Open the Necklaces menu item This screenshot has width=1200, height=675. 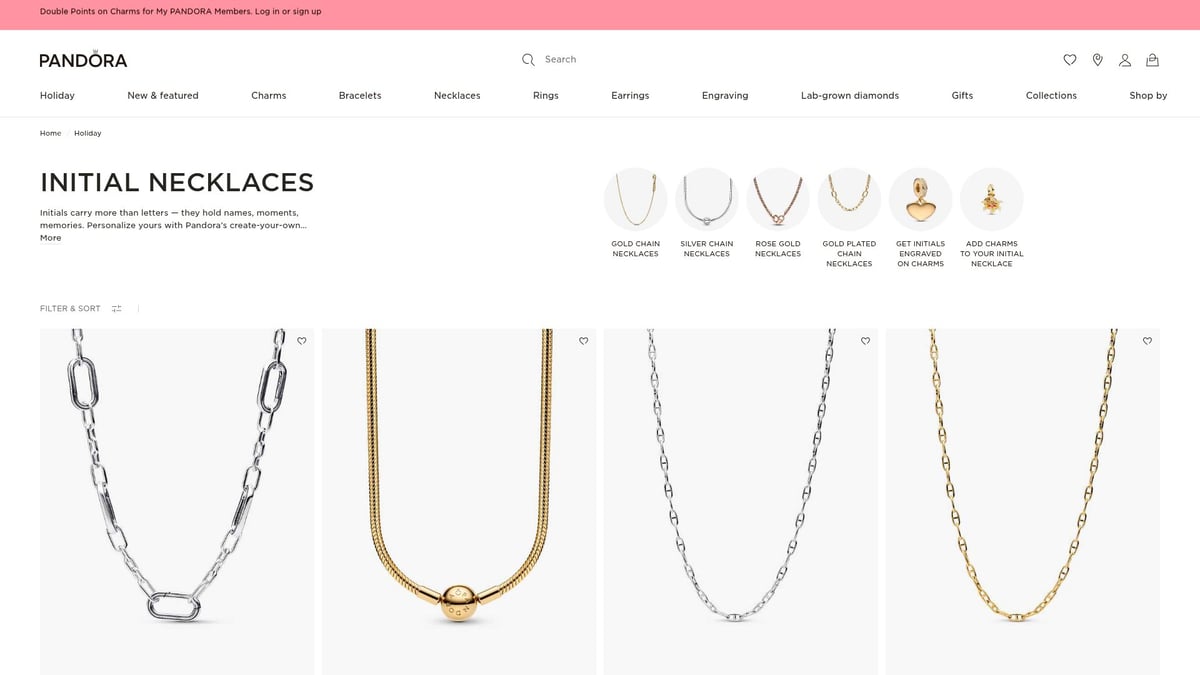[x=457, y=96]
